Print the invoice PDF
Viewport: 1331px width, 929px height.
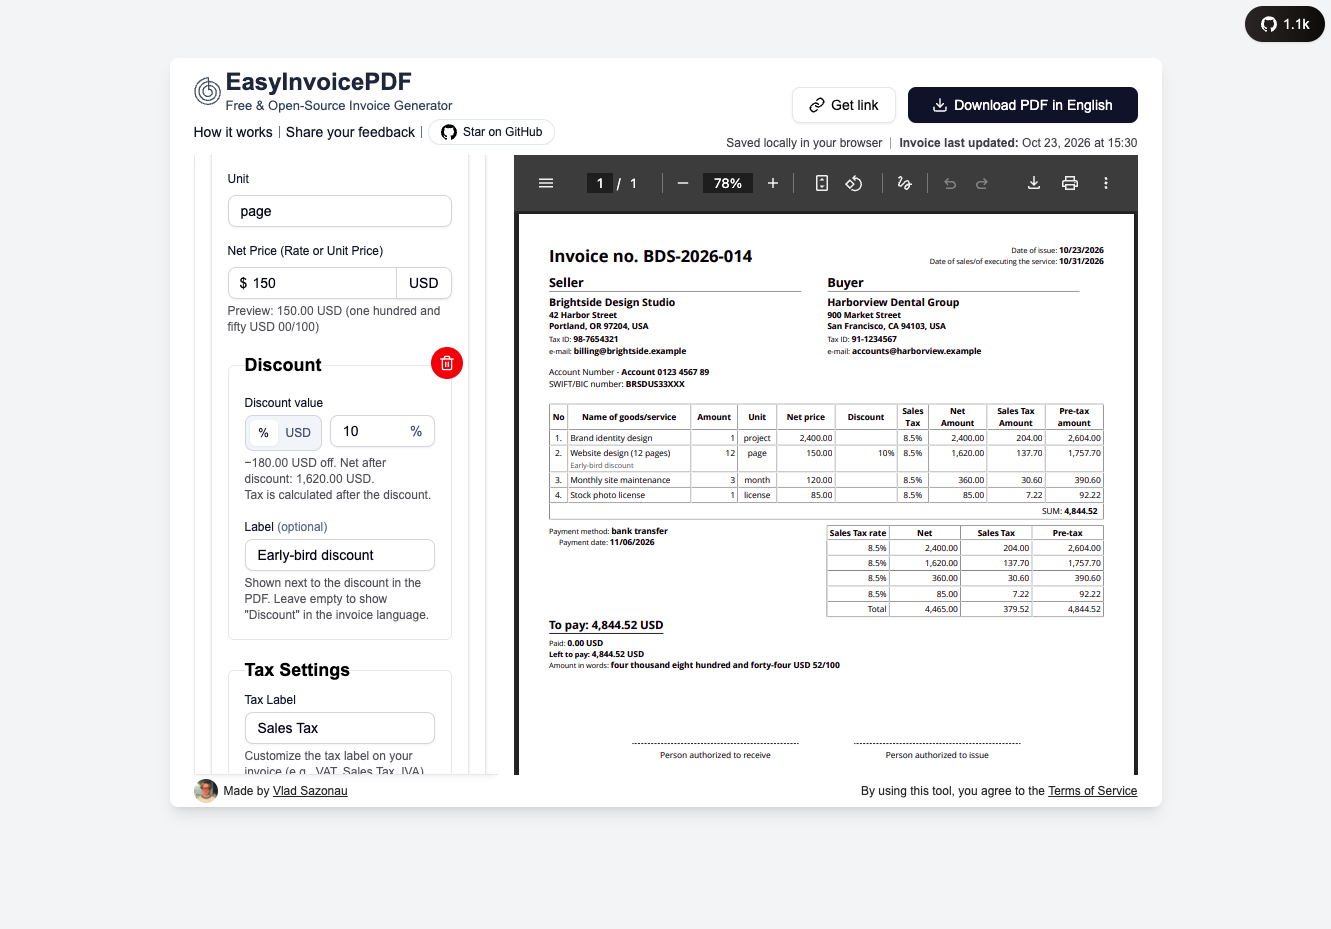pos(1070,183)
